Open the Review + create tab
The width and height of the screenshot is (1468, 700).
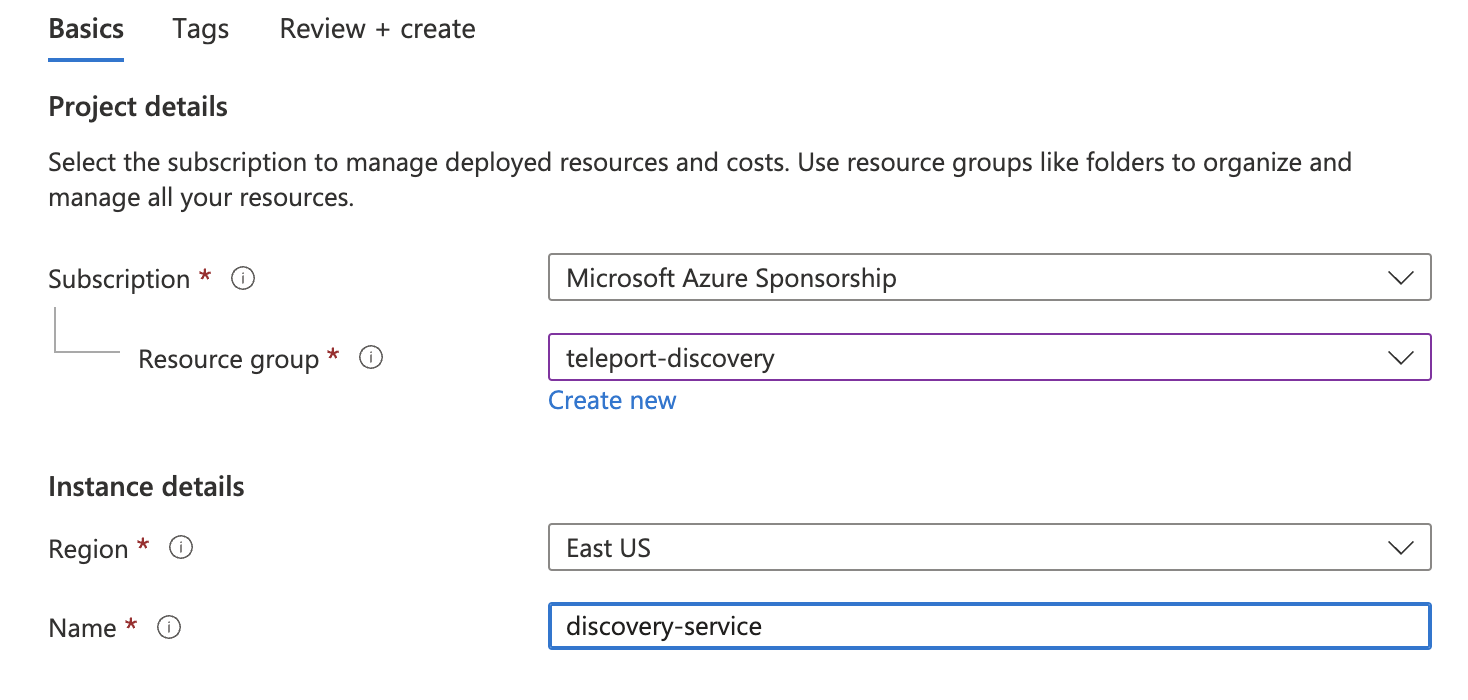point(377,30)
